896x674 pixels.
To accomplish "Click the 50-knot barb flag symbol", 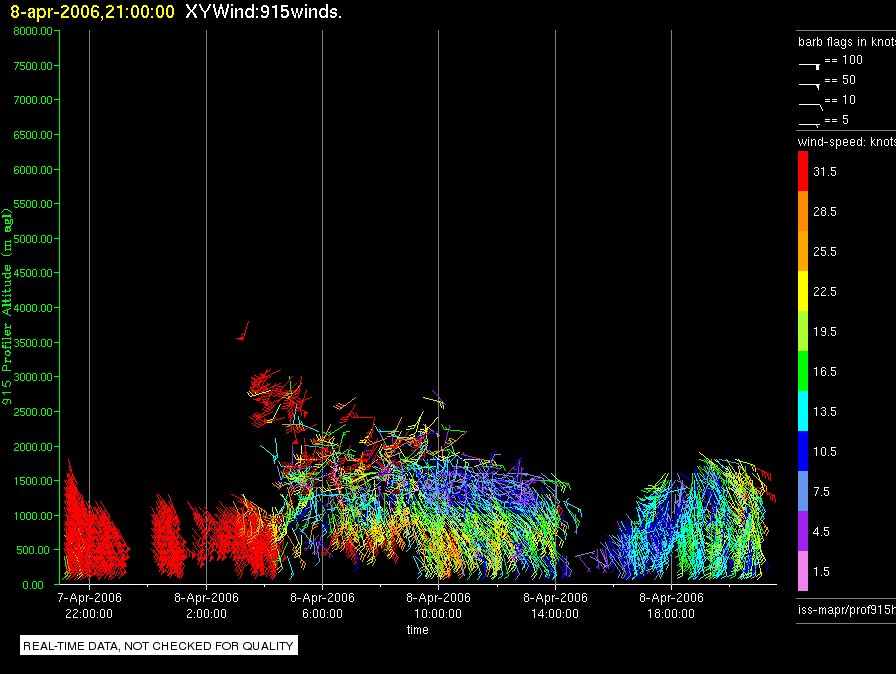I will click(x=809, y=86).
